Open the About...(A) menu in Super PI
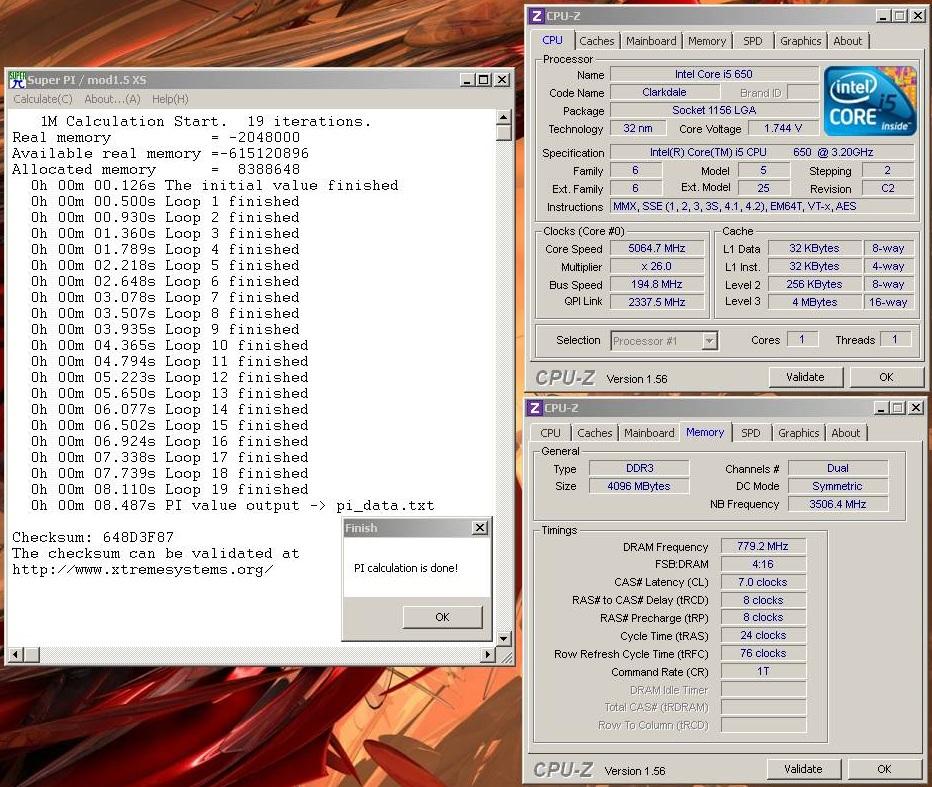Viewport: 932px width, 787px height. [x=112, y=99]
